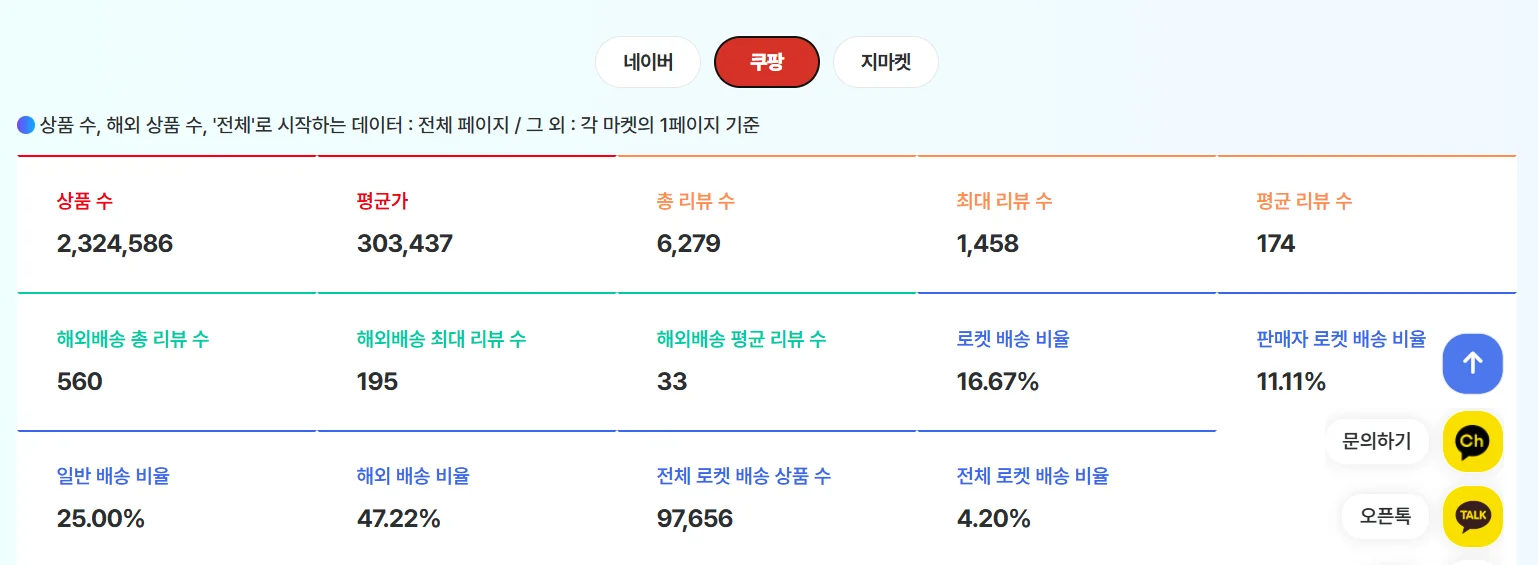Switch to the 네이버 market tab
Screen dimensions: 1538x565
(647, 62)
